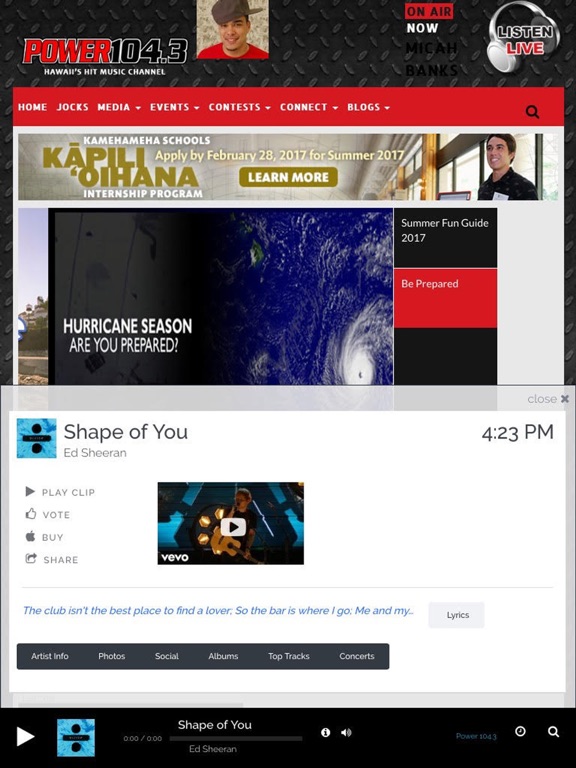Expand the Events dropdown menu
Image resolution: width=576 pixels, height=768 pixels.
coord(175,107)
